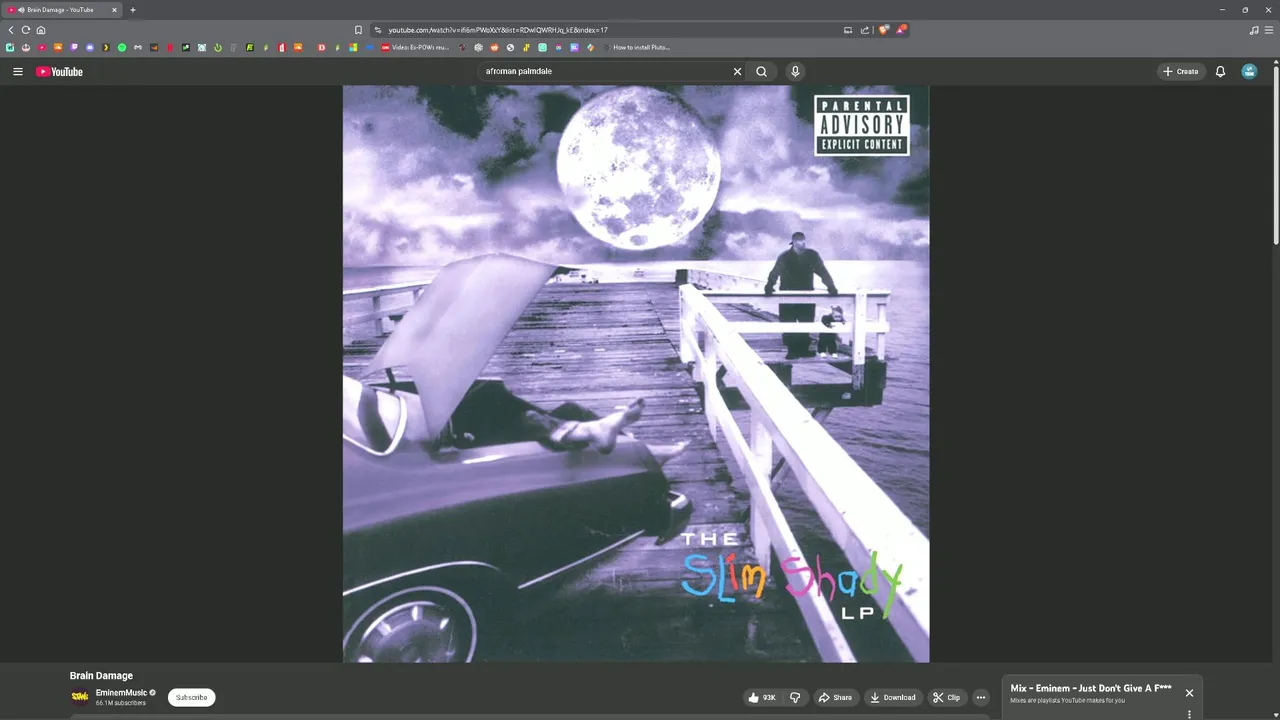Viewport: 1280px width, 720px height.
Task: Reload the page with the refresh icon
Action: 26,30
